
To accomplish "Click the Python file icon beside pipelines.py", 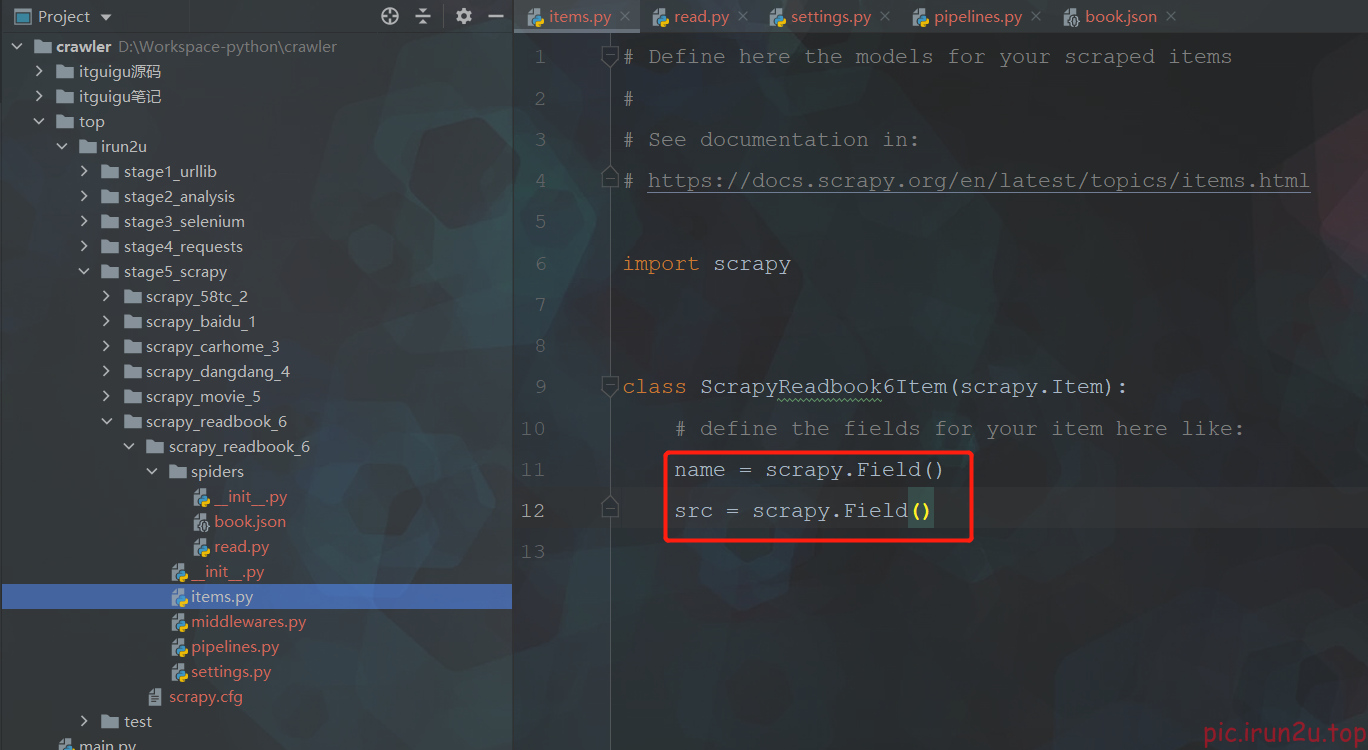I will pos(181,646).
